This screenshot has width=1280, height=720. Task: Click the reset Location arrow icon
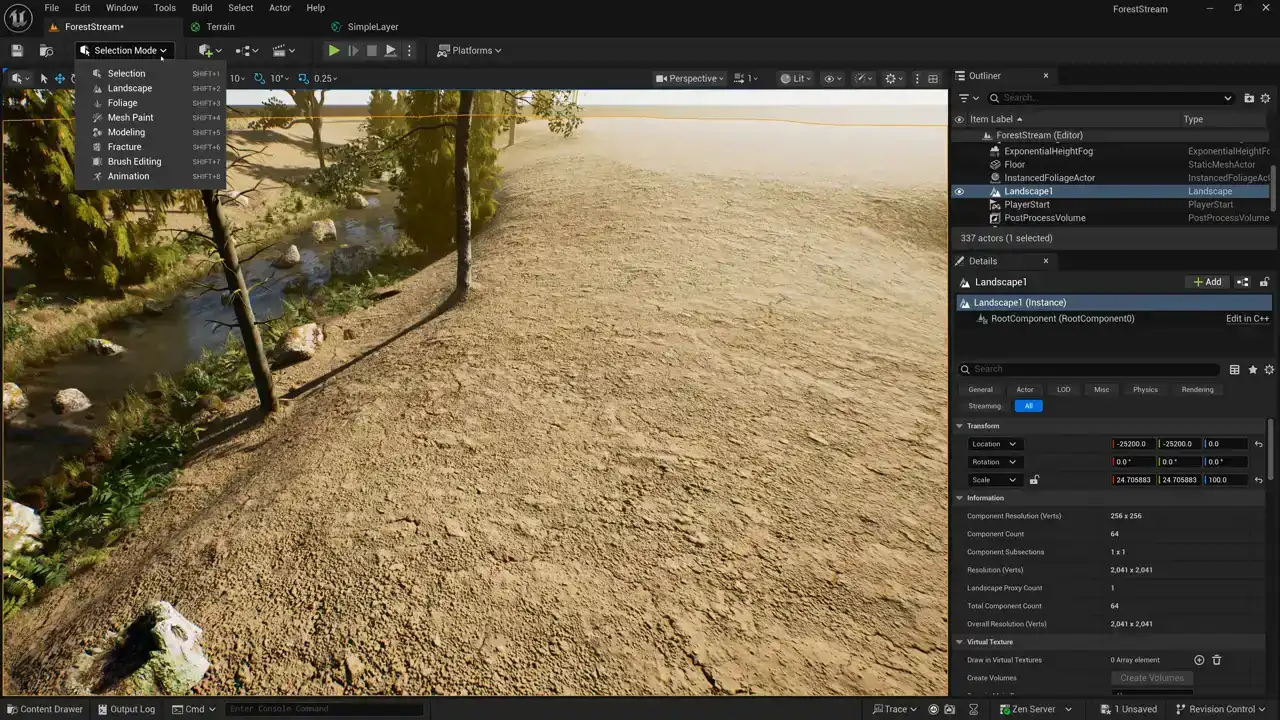[x=1258, y=444]
